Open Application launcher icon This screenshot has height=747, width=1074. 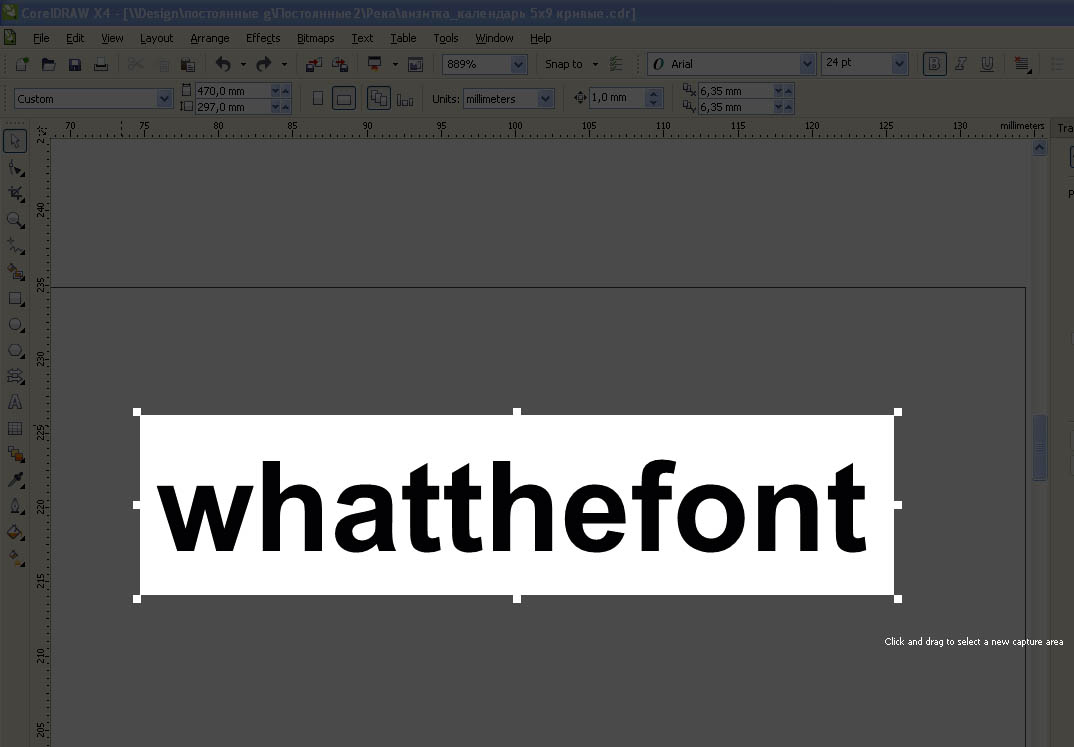tap(375, 64)
